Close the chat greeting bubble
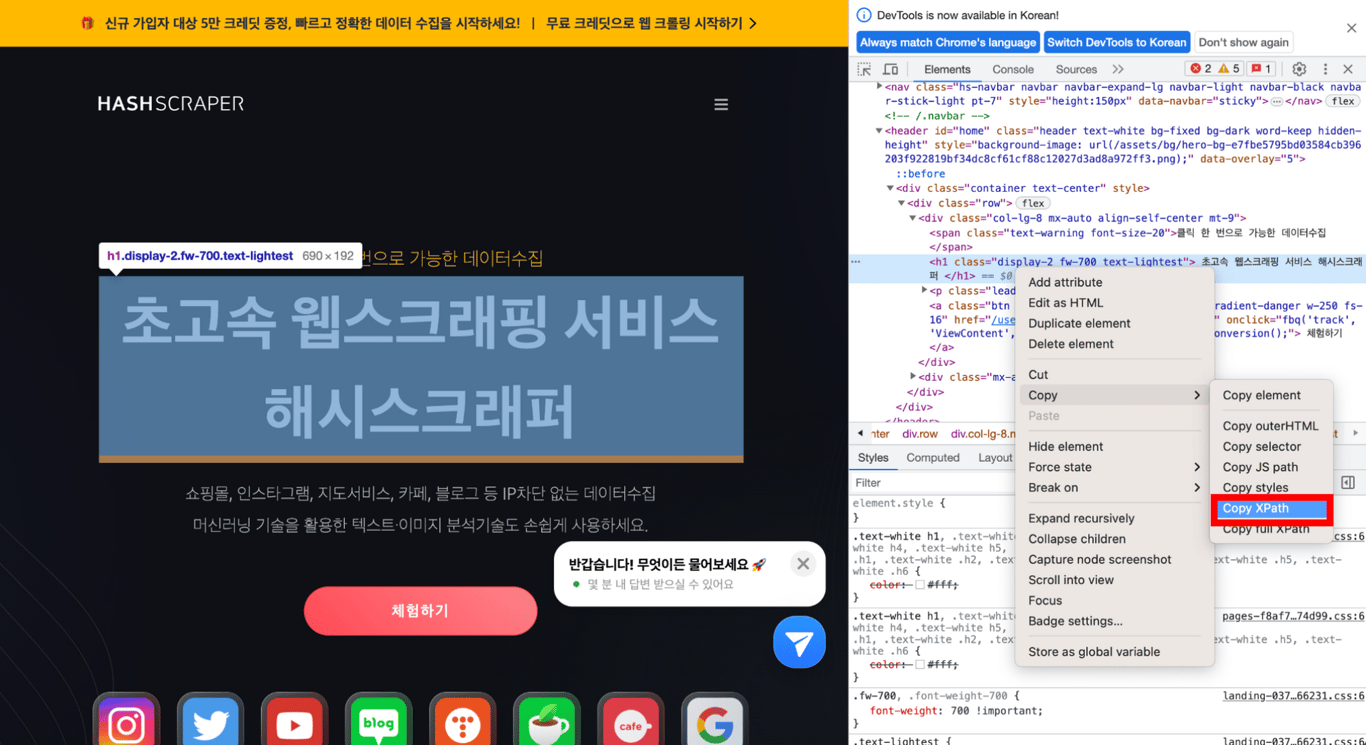Viewport: 1366px width, 745px height. (803, 564)
